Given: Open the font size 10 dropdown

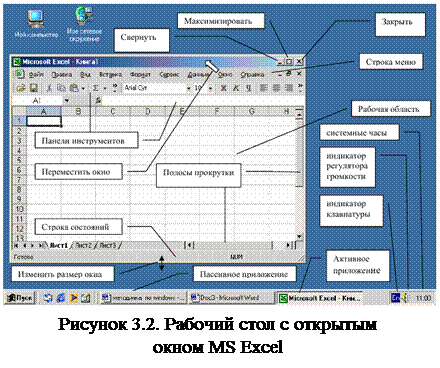Looking at the screenshot, I should [x=210, y=88].
